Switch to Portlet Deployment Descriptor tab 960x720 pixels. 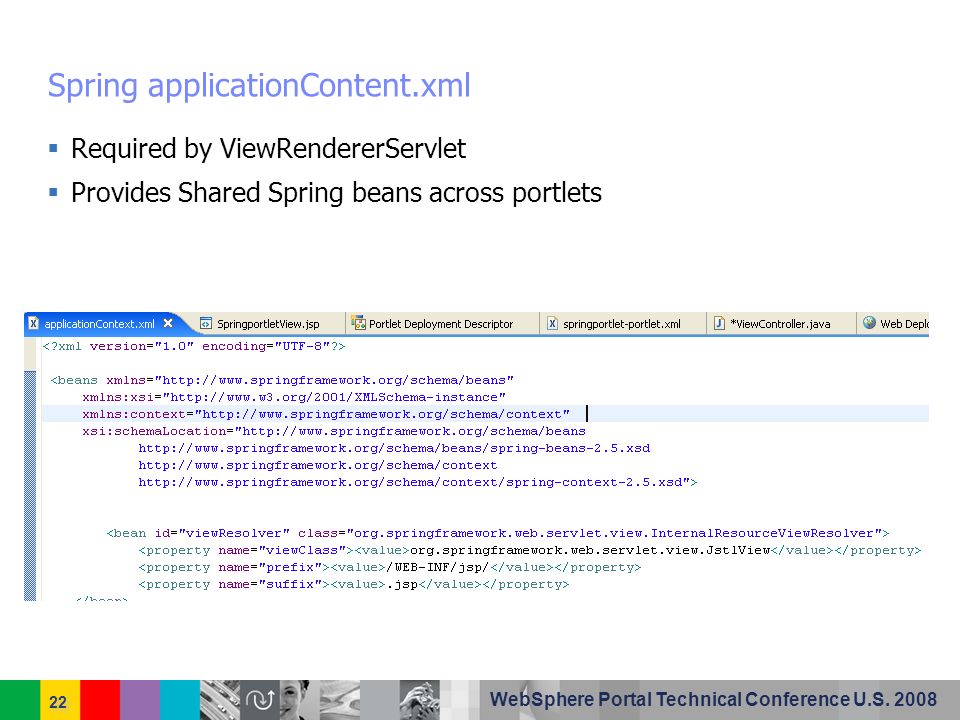441,324
